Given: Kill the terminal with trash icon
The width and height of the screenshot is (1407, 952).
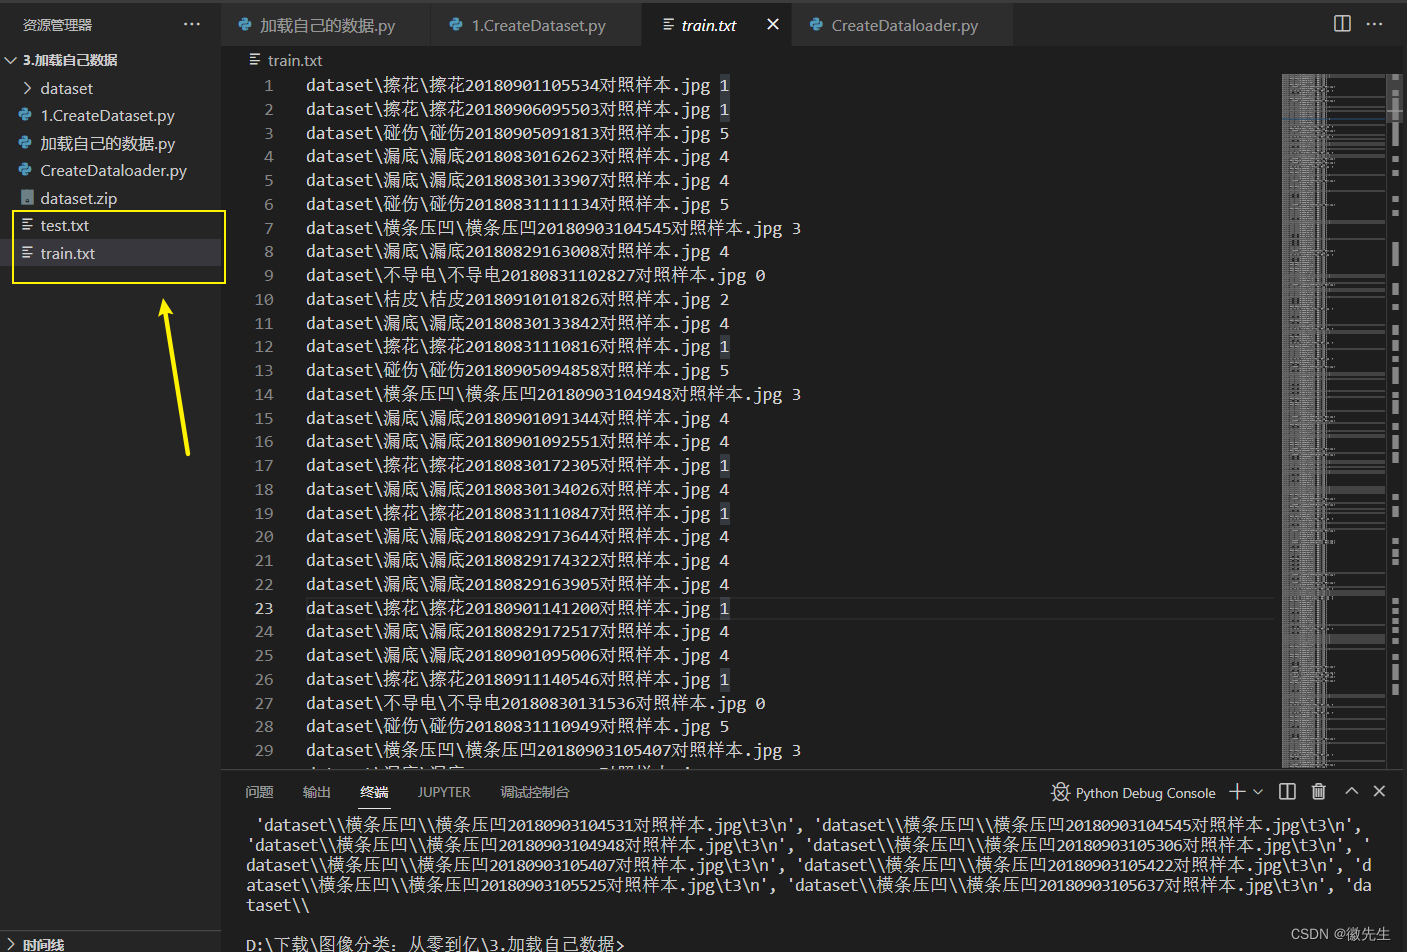Looking at the screenshot, I should click(1319, 792).
